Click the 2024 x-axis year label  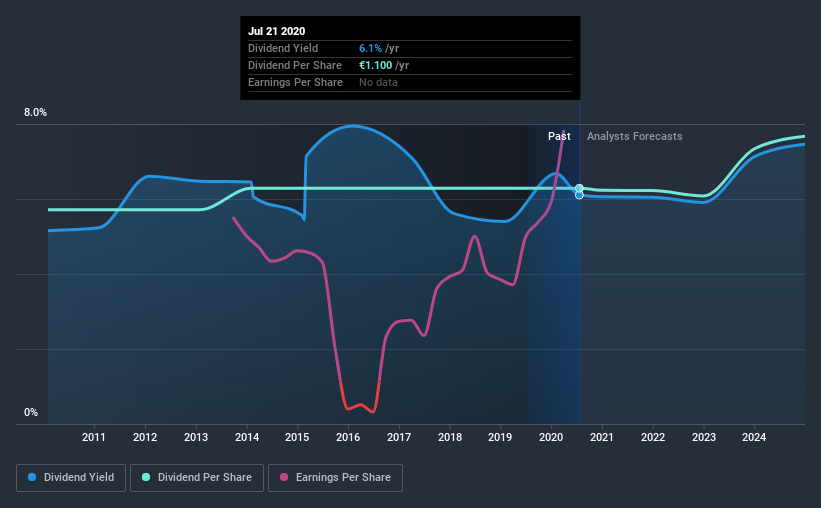tap(754, 437)
